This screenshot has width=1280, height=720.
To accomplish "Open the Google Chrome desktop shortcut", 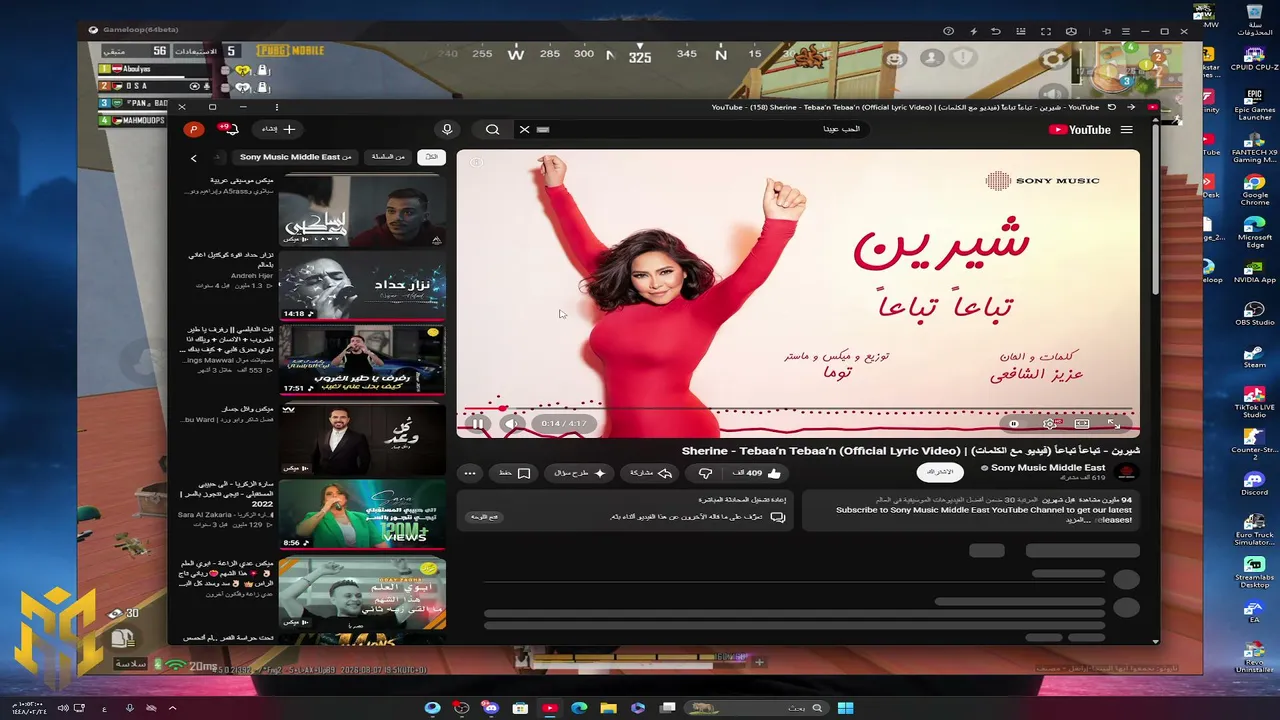I will 1254,190.
